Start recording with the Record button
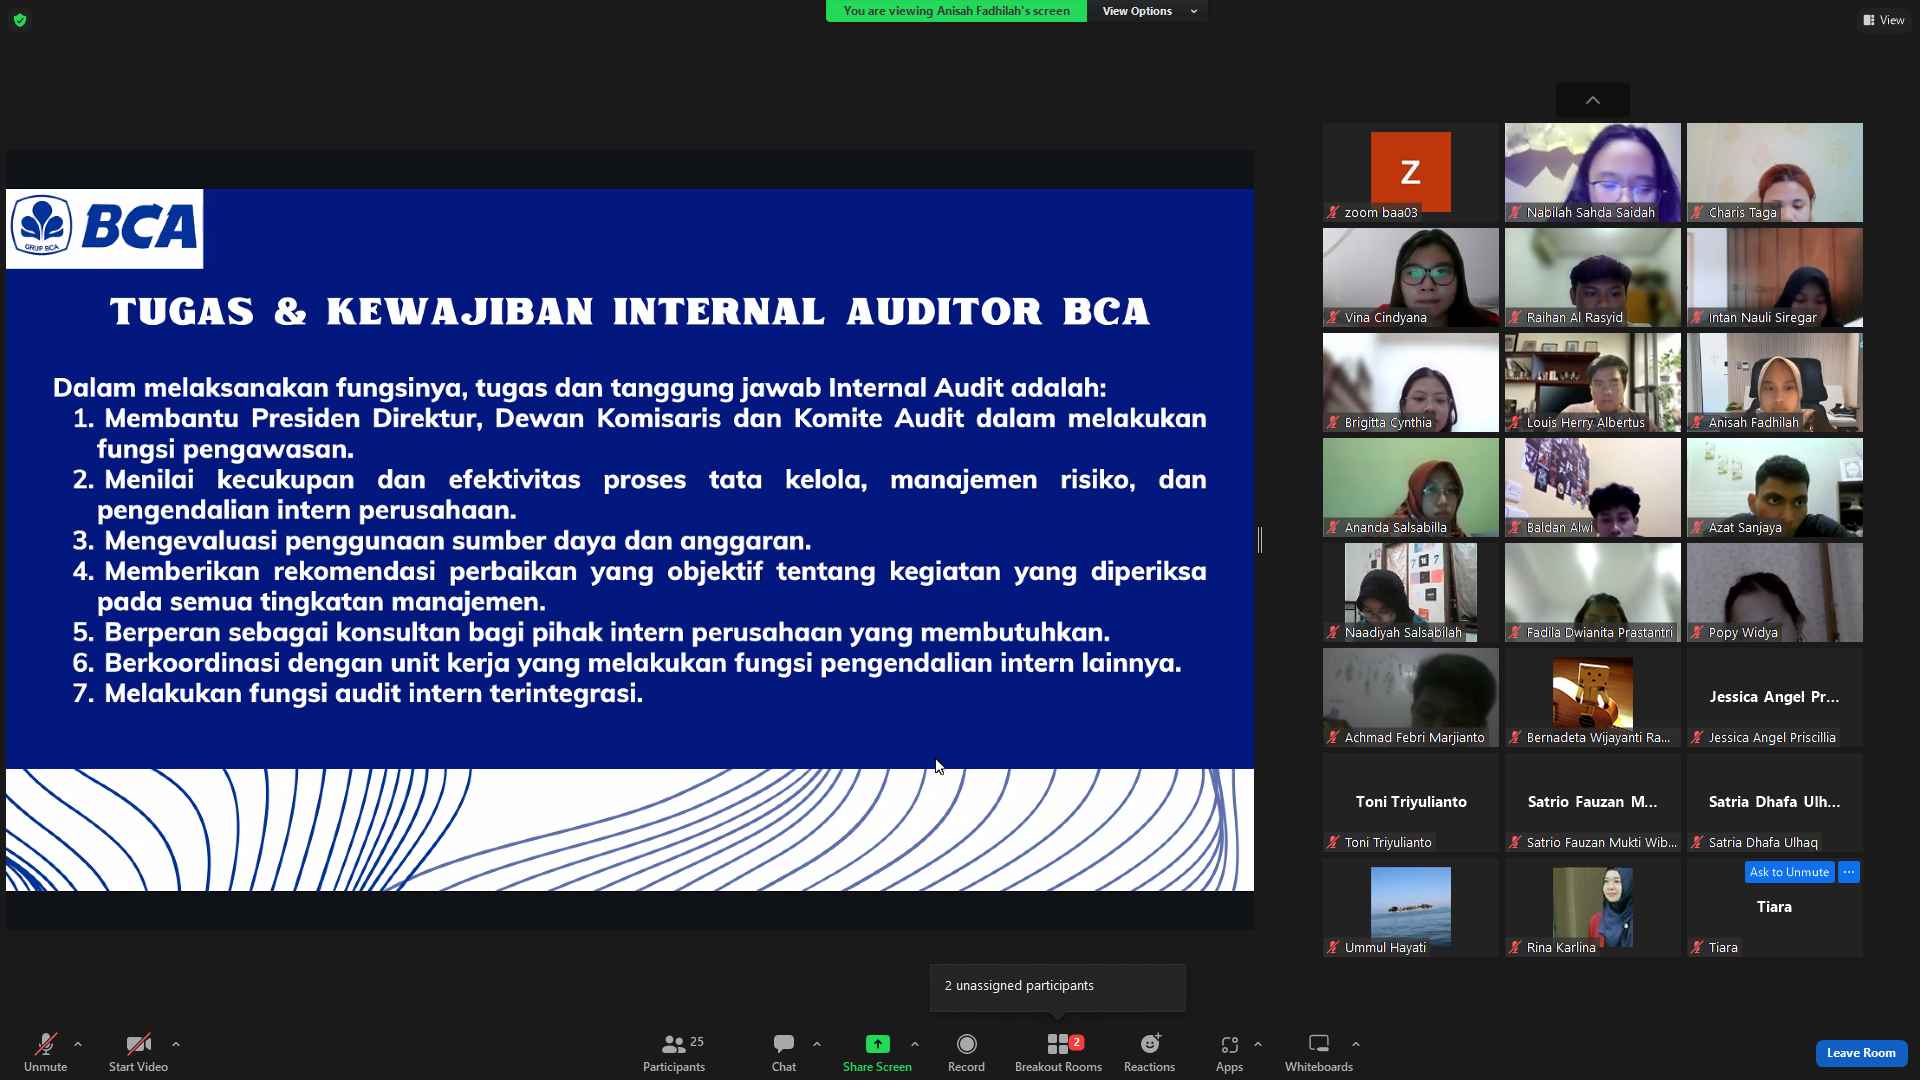The width and height of the screenshot is (1920, 1080). [x=966, y=1052]
